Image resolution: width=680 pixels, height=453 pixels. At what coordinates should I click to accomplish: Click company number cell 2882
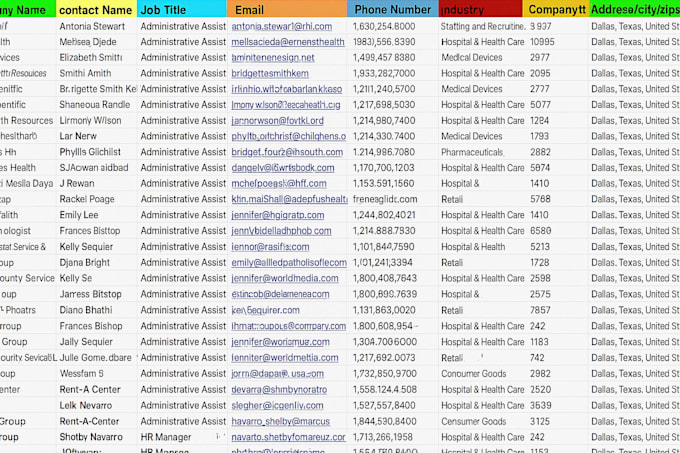(540, 152)
